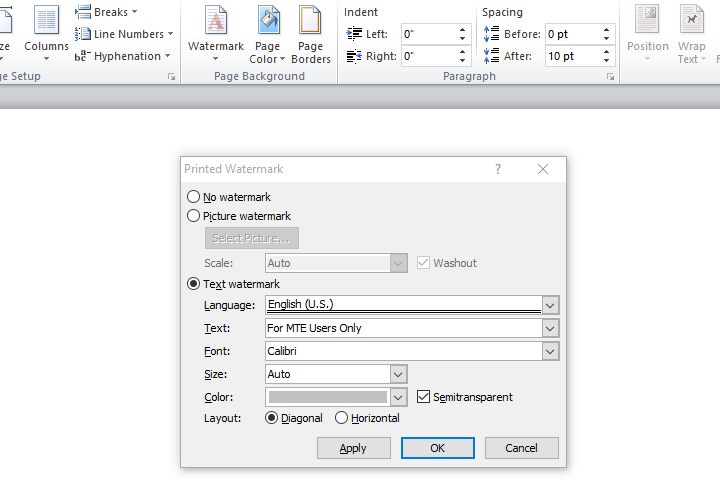This screenshot has height=500, width=720.
Task: Click the Indent Left icon
Action: 354,34
